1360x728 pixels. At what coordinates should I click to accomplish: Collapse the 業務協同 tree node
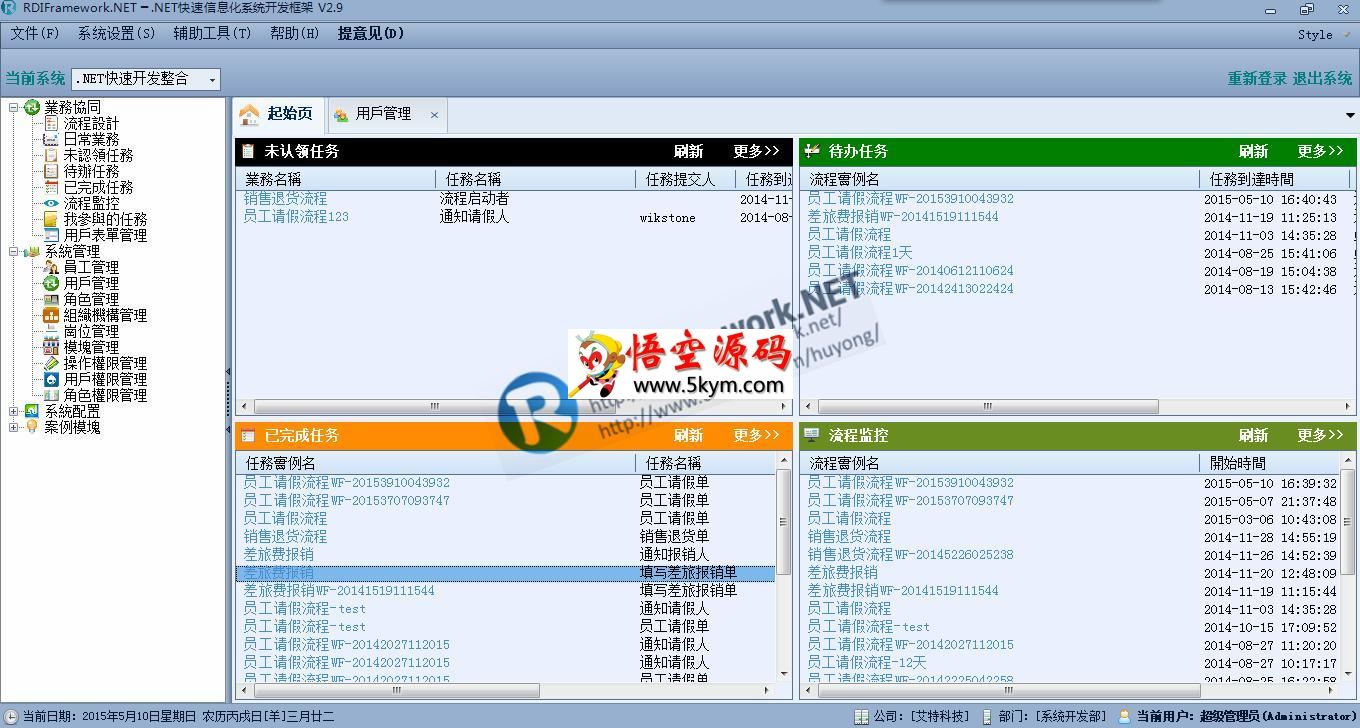coord(14,107)
